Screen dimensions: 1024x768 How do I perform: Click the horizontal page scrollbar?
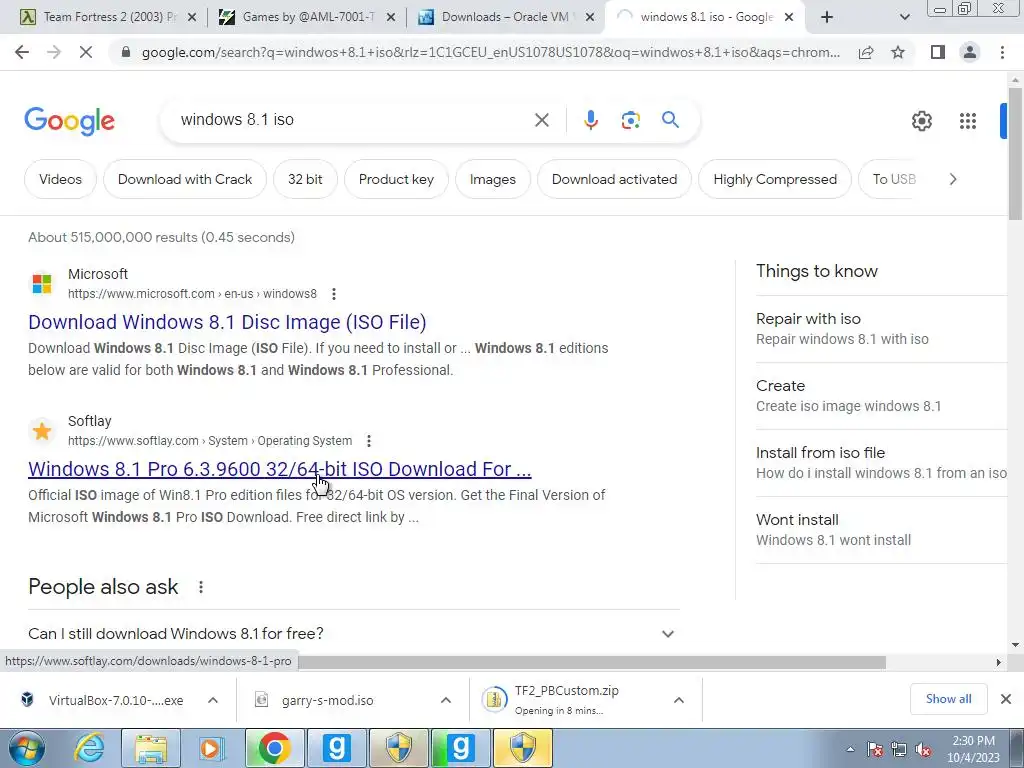(x=591, y=662)
